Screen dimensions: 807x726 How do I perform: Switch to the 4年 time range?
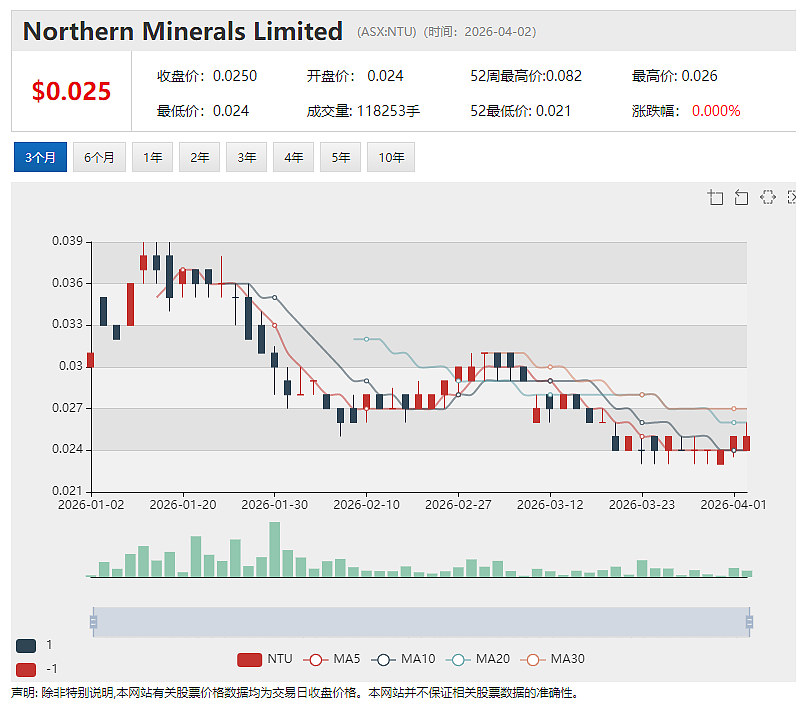[293, 157]
